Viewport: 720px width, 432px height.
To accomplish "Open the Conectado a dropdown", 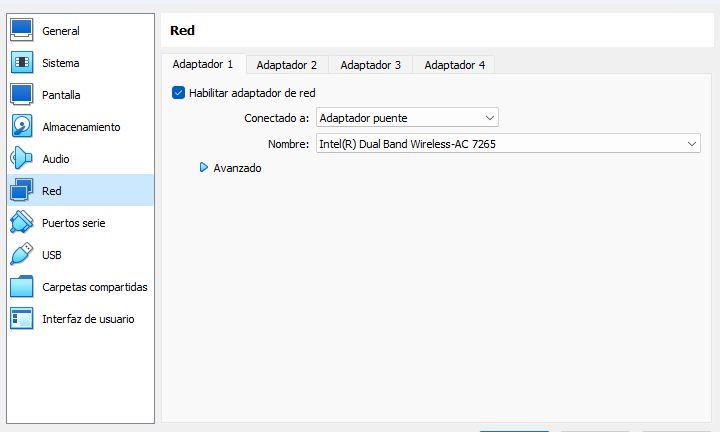I will [x=407, y=118].
